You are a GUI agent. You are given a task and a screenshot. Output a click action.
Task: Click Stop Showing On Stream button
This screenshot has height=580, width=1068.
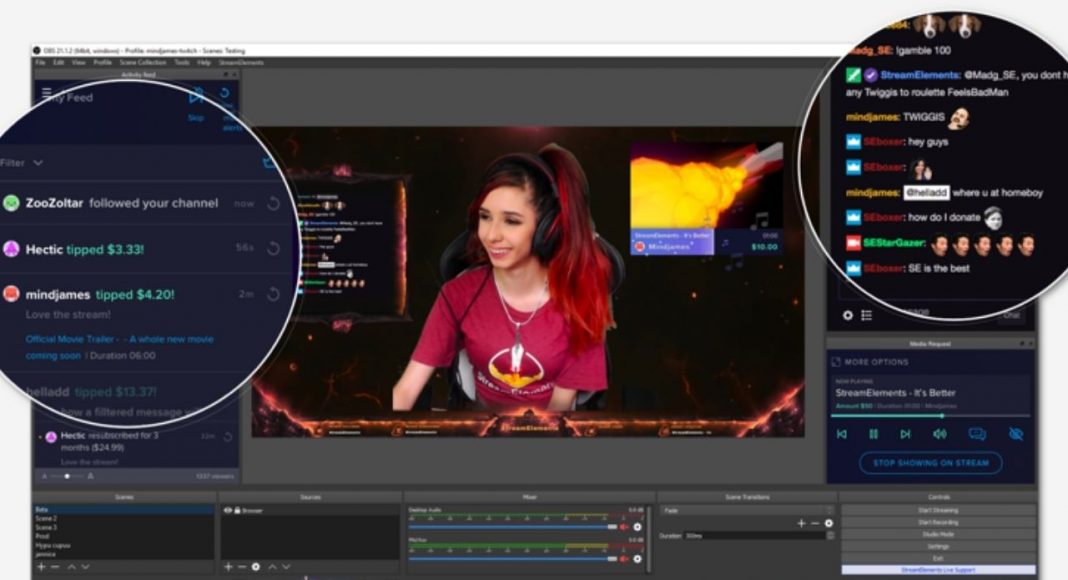pyautogui.click(x=930, y=463)
